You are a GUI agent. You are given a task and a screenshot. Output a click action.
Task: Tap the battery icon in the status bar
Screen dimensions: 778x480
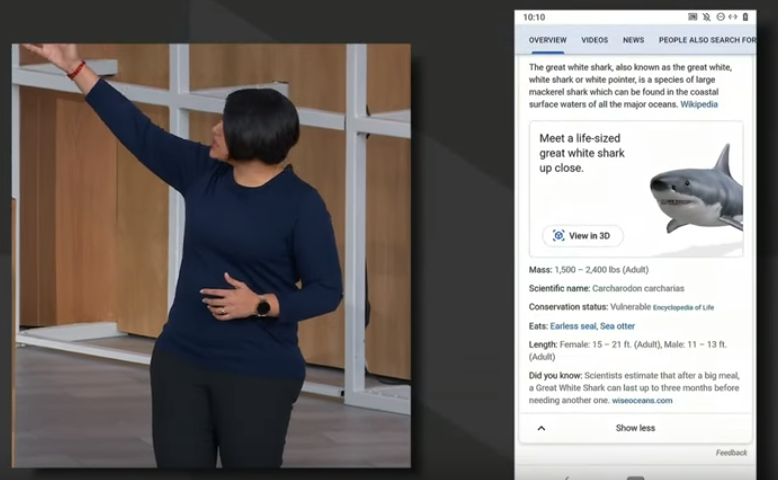click(745, 17)
